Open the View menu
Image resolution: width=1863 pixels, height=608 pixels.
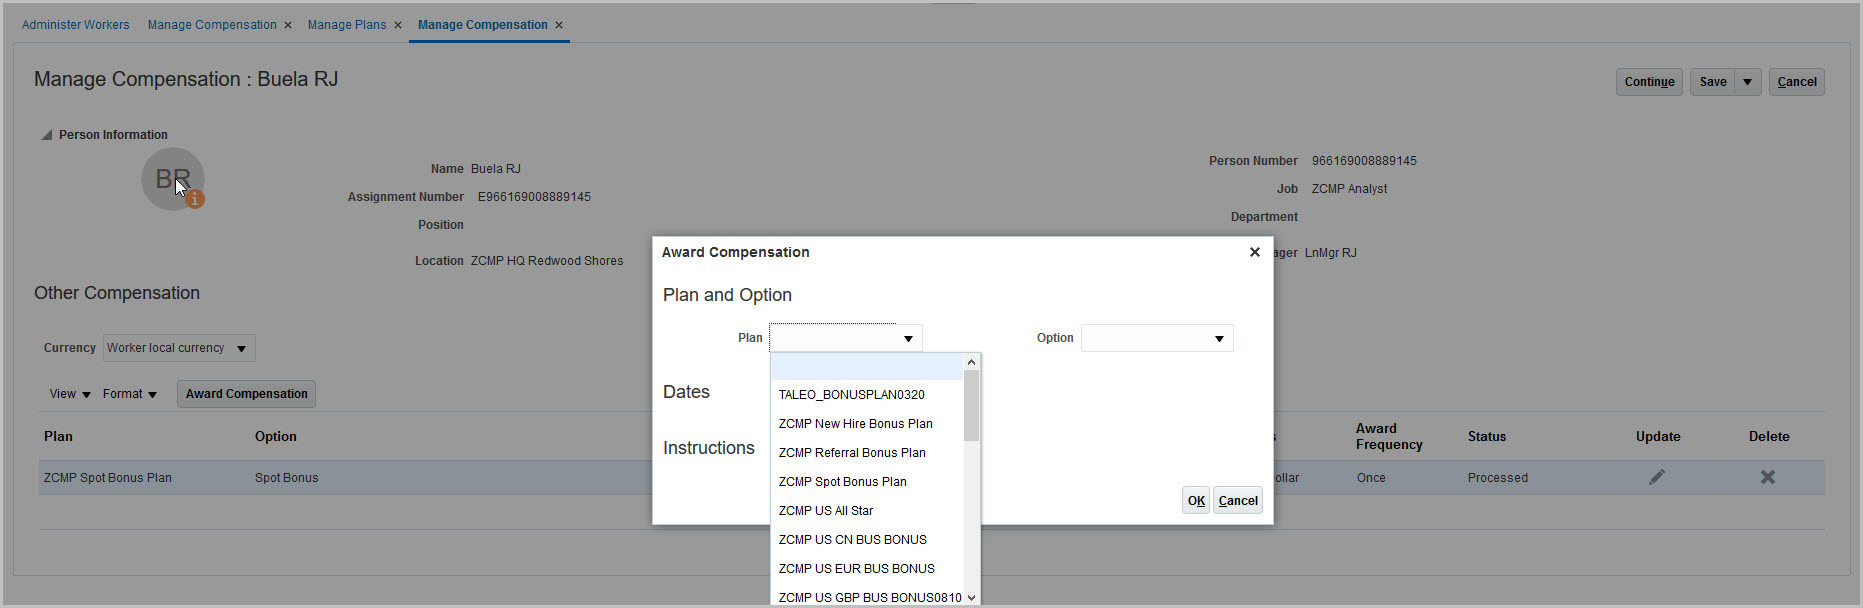click(x=70, y=394)
